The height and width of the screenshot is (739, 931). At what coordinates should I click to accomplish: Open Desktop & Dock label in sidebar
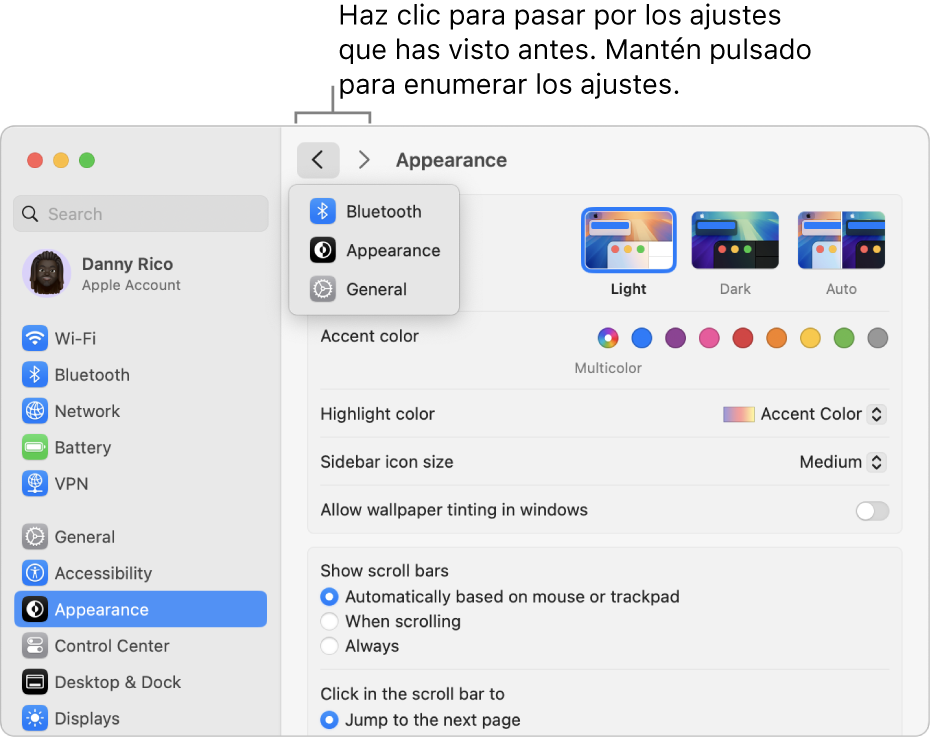click(x=118, y=682)
